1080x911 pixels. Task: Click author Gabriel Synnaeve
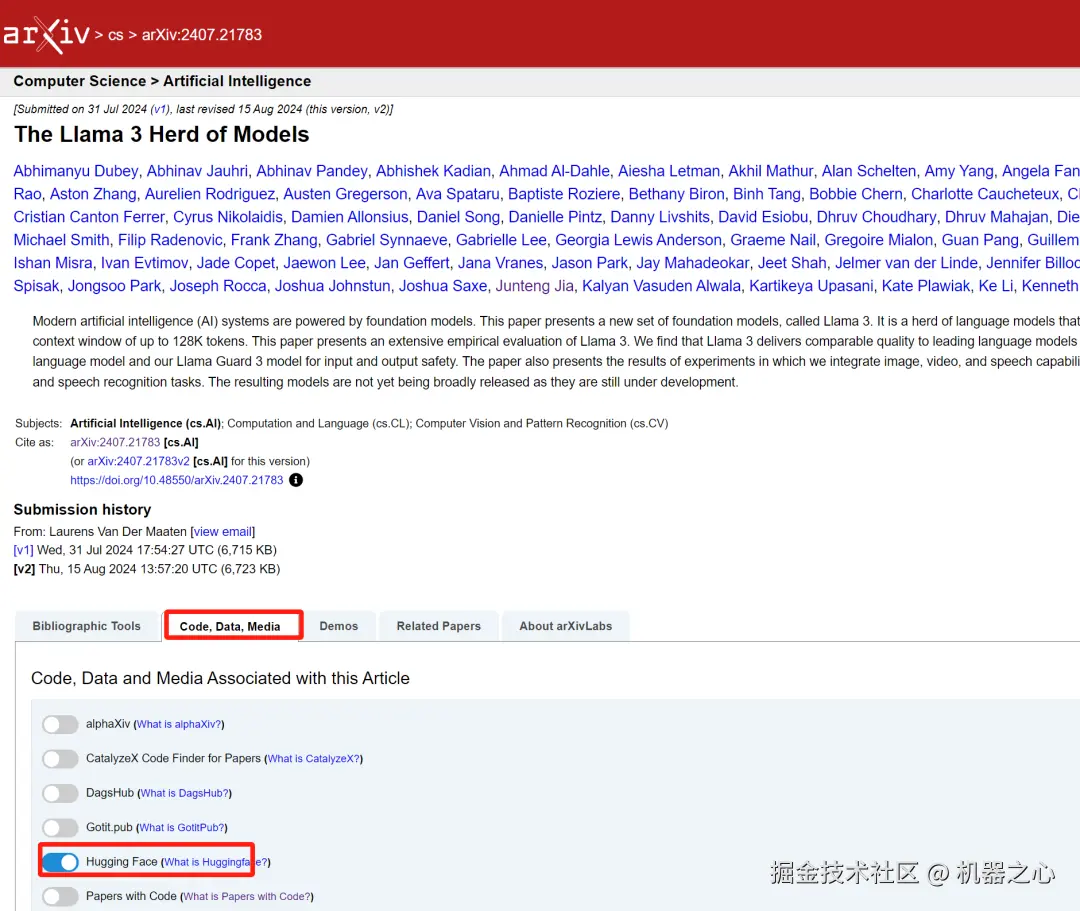tap(386, 240)
